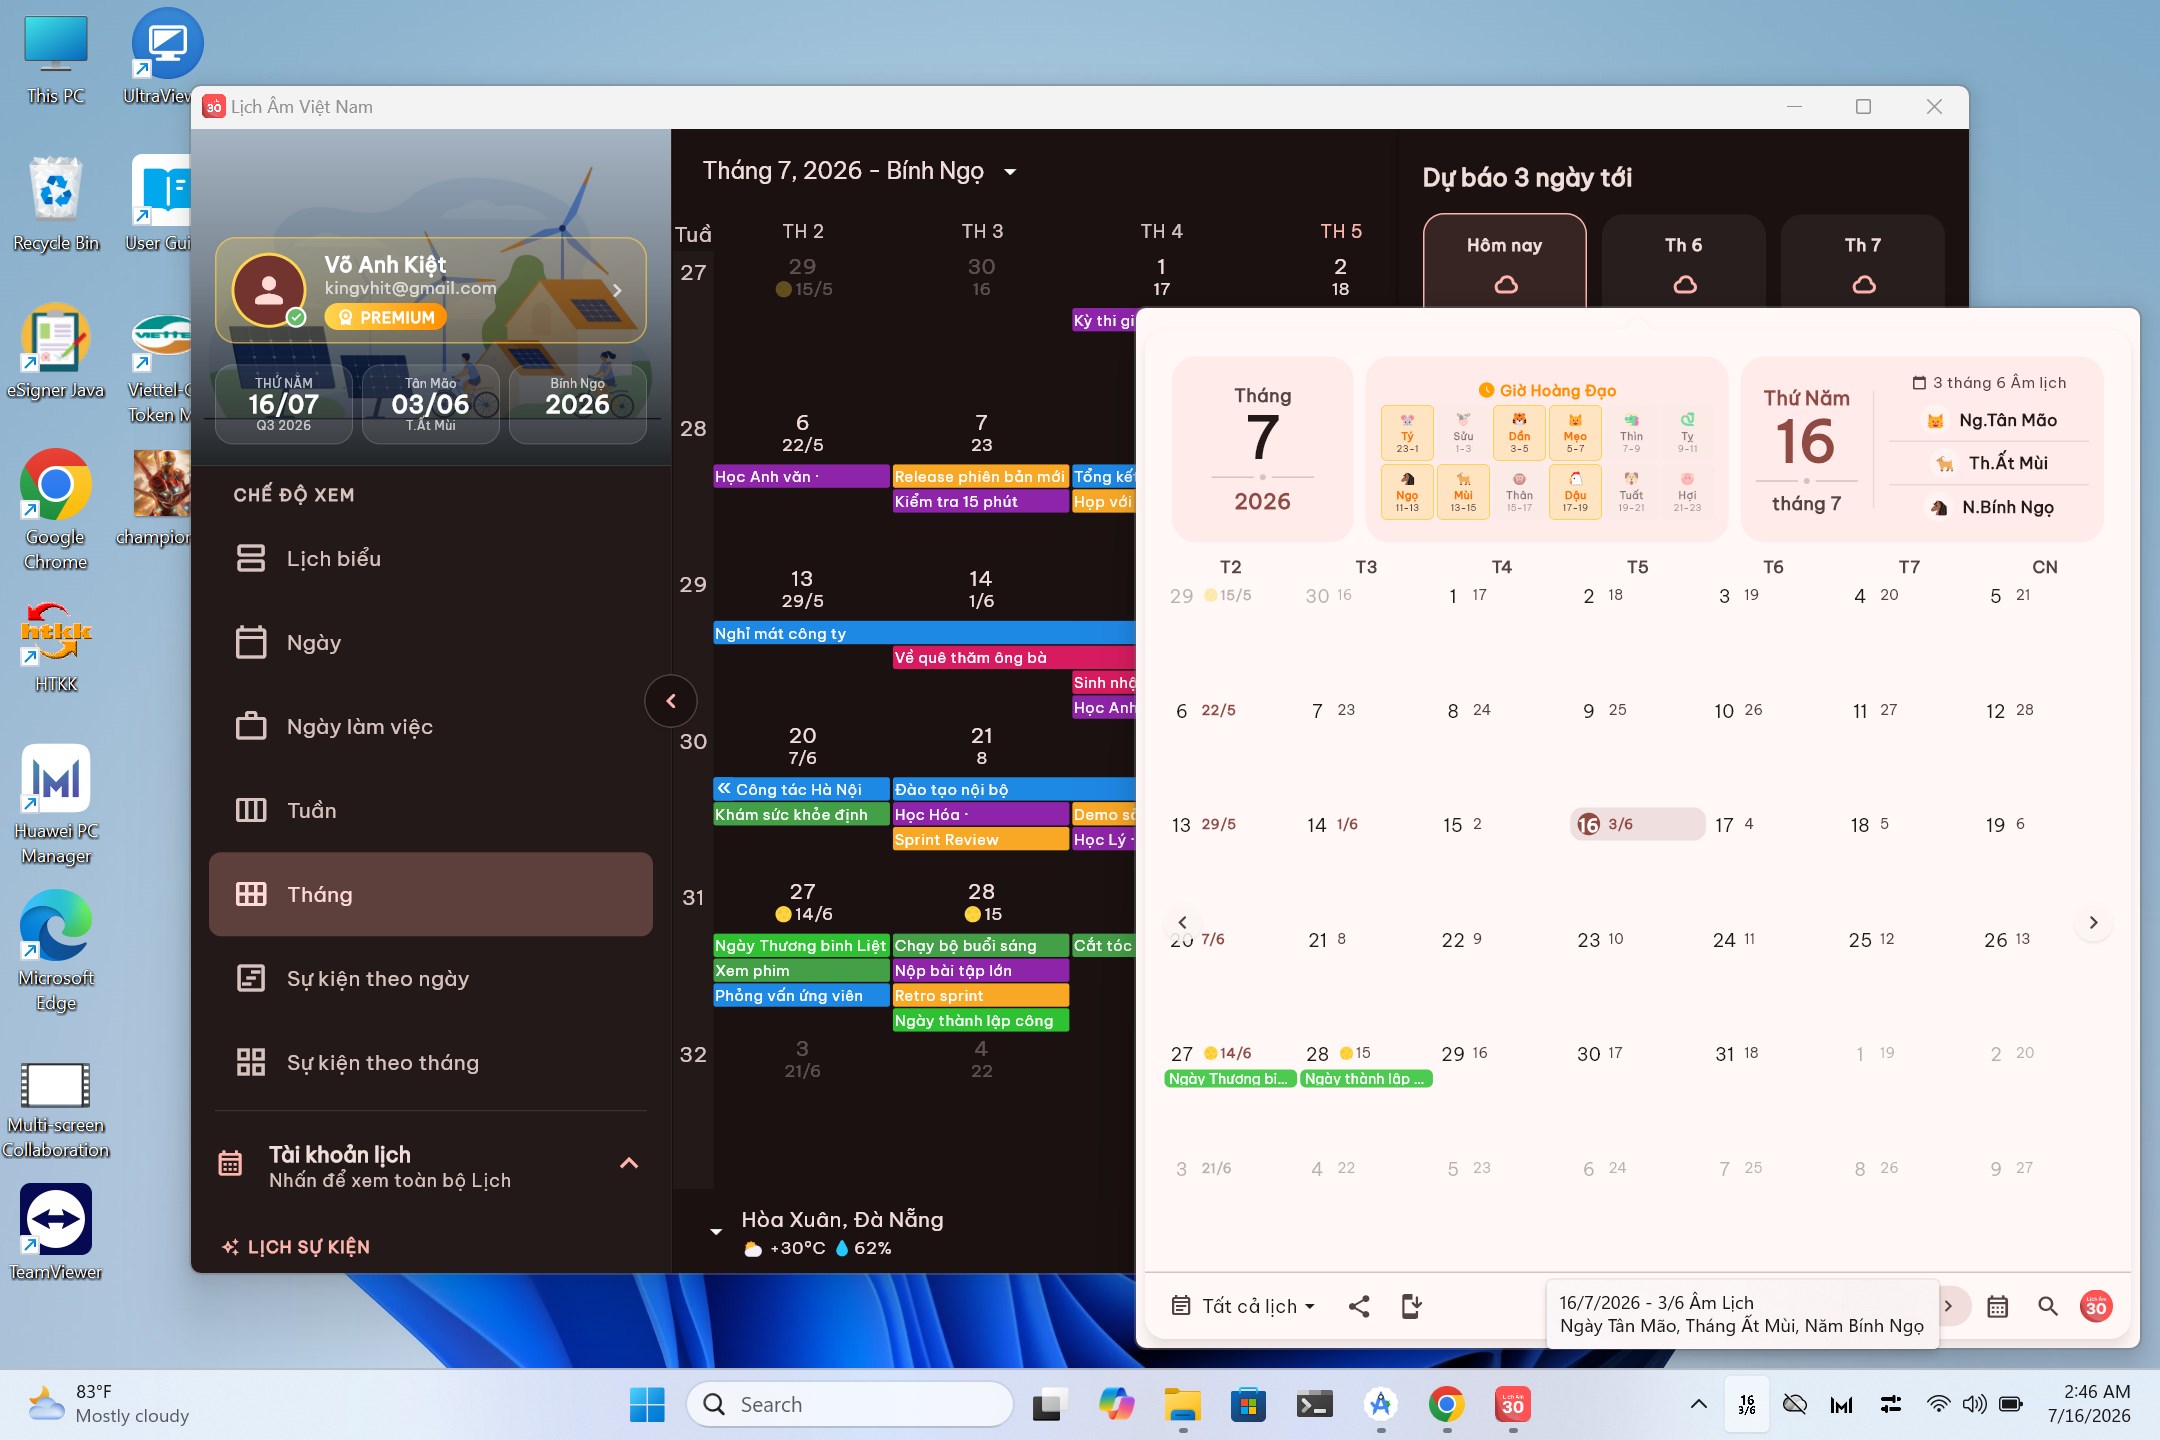The width and height of the screenshot is (2160, 1440).
Task: Click the Retro sprint event
Action: tap(981, 996)
